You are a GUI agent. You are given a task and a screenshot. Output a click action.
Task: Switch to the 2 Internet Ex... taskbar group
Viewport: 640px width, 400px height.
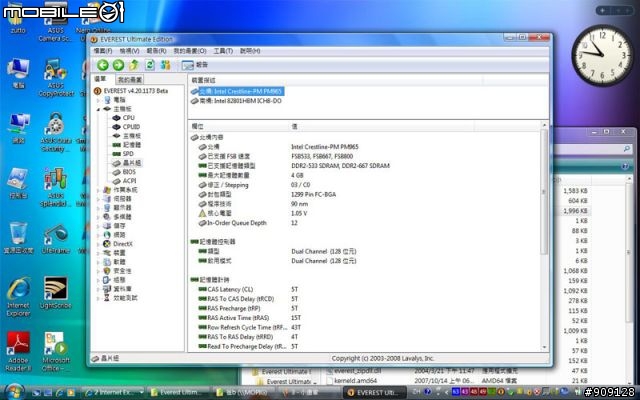113,392
